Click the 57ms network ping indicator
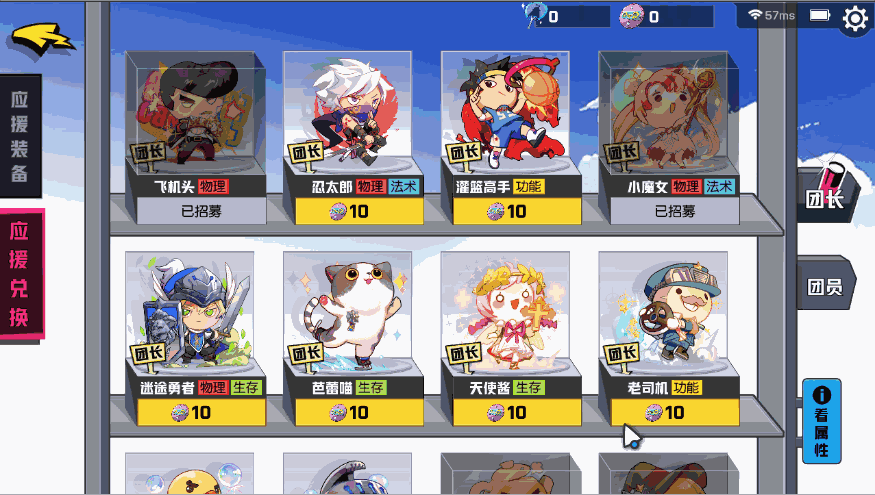Viewport: 875px width, 495px height. 772,16
